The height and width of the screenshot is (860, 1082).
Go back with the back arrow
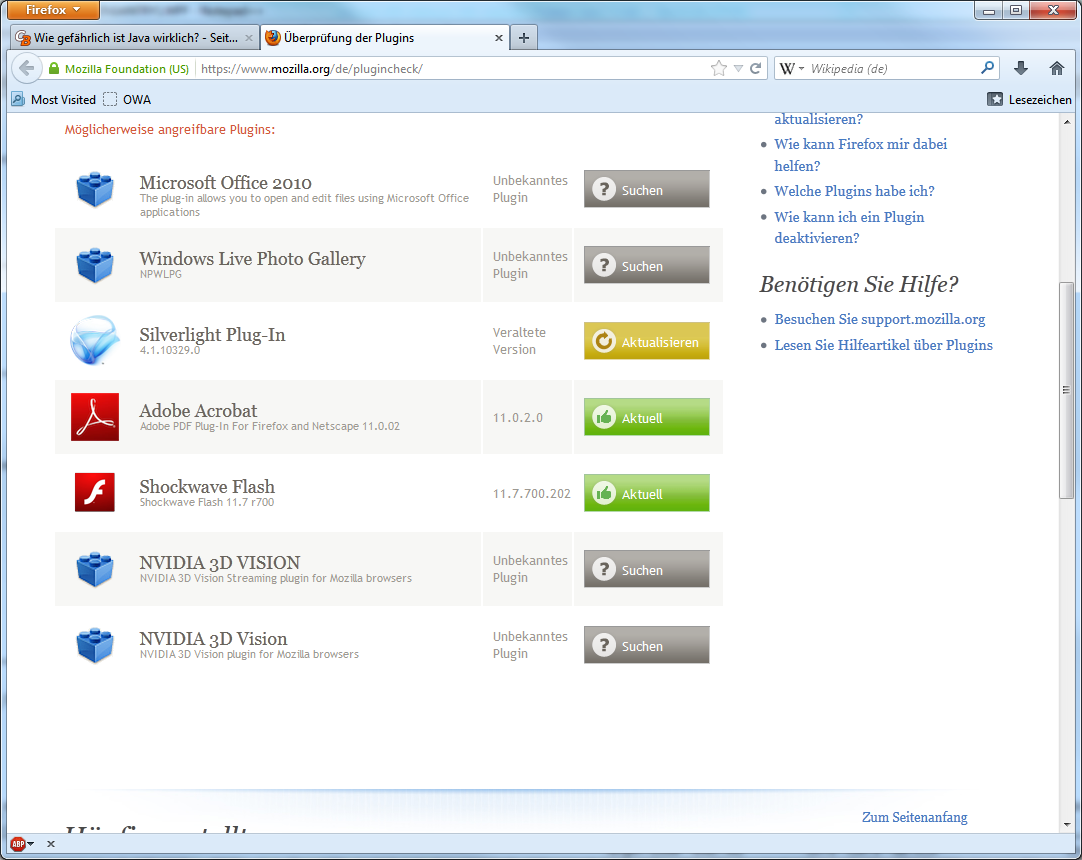pyautogui.click(x=26, y=68)
